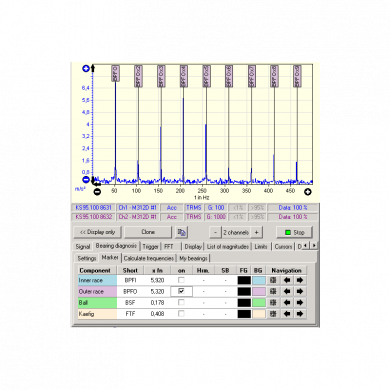Switch to the FFT tab
This screenshot has height=390, width=390.
click(x=169, y=247)
